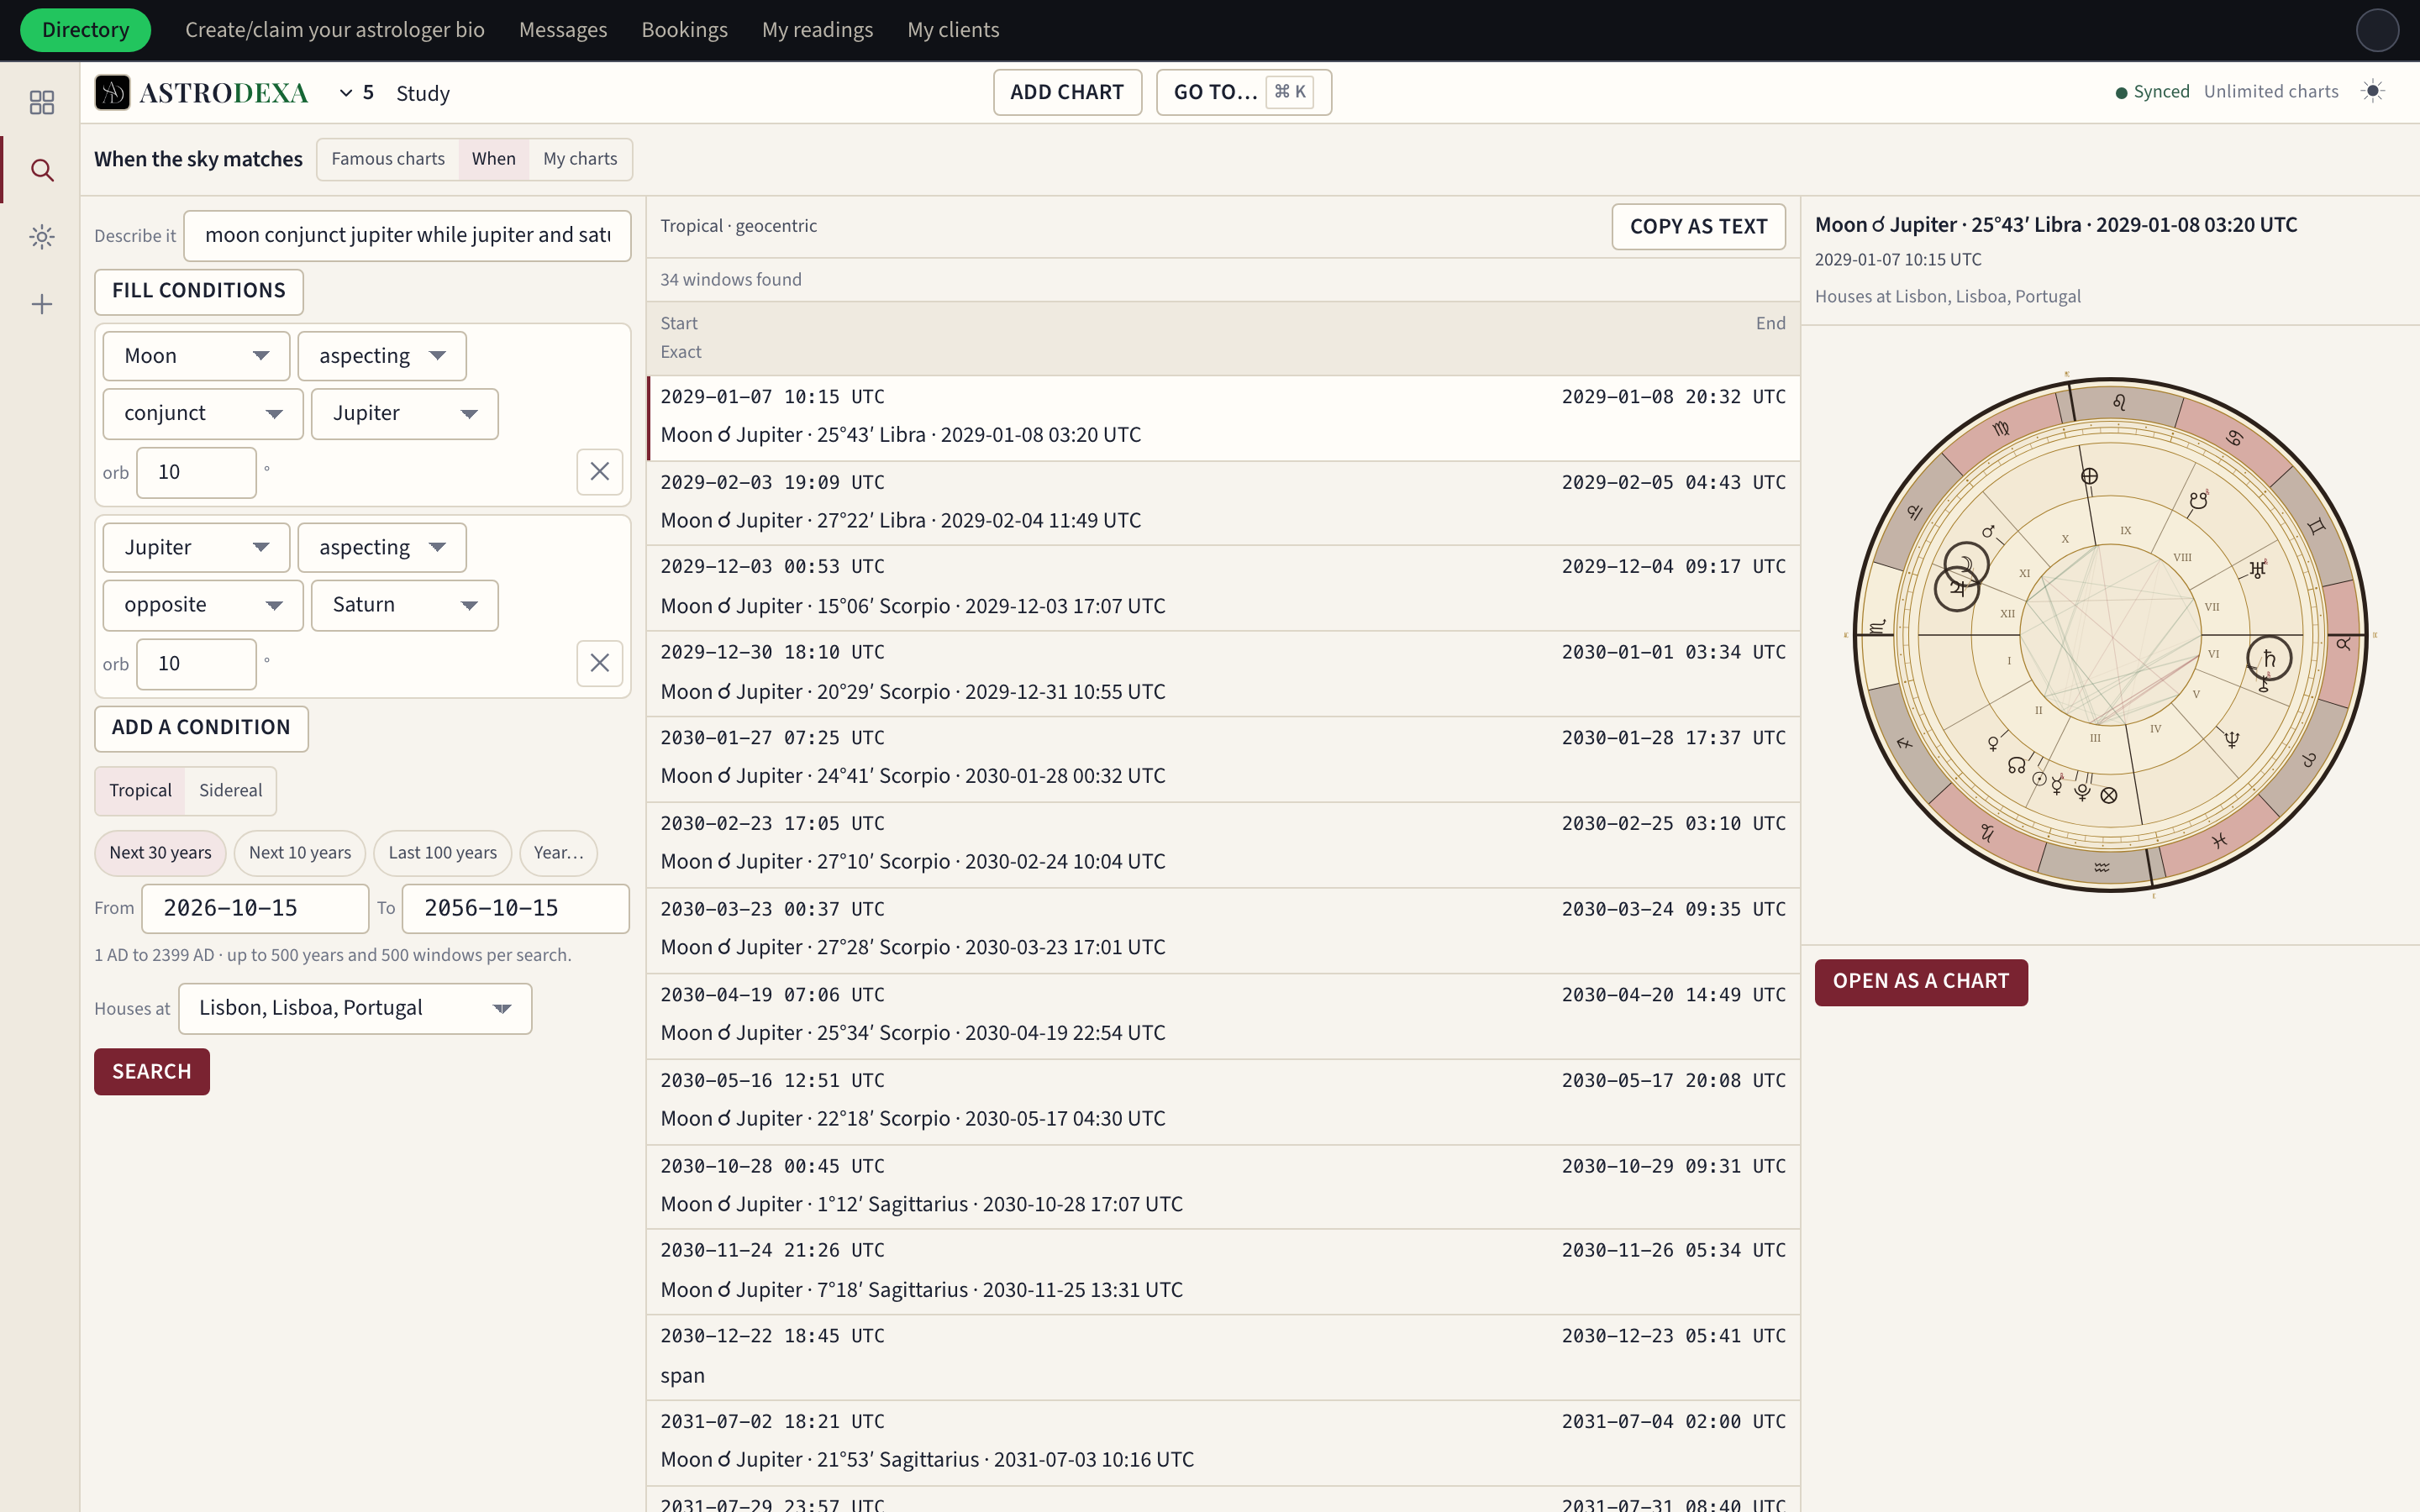Click the Part of Fortune glyph in chart
This screenshot has width=2420, height=1512.
pyautogui.click(x=2109, y=795)
